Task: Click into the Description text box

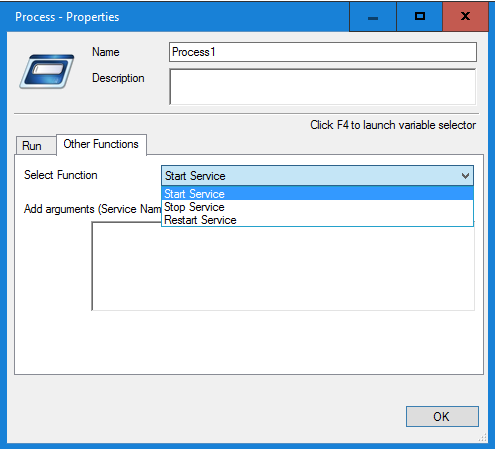Action: 323,87
